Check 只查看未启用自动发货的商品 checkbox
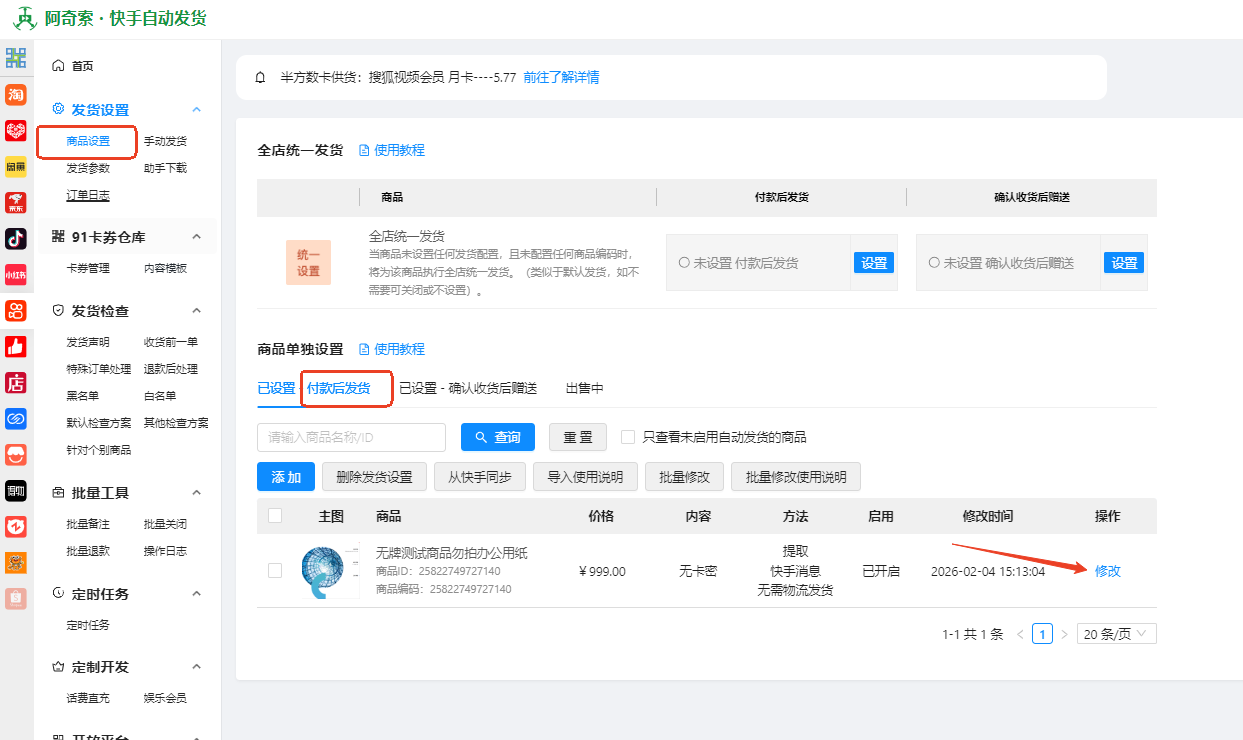Screen dimensions: 1243x740 coord(628,437)
